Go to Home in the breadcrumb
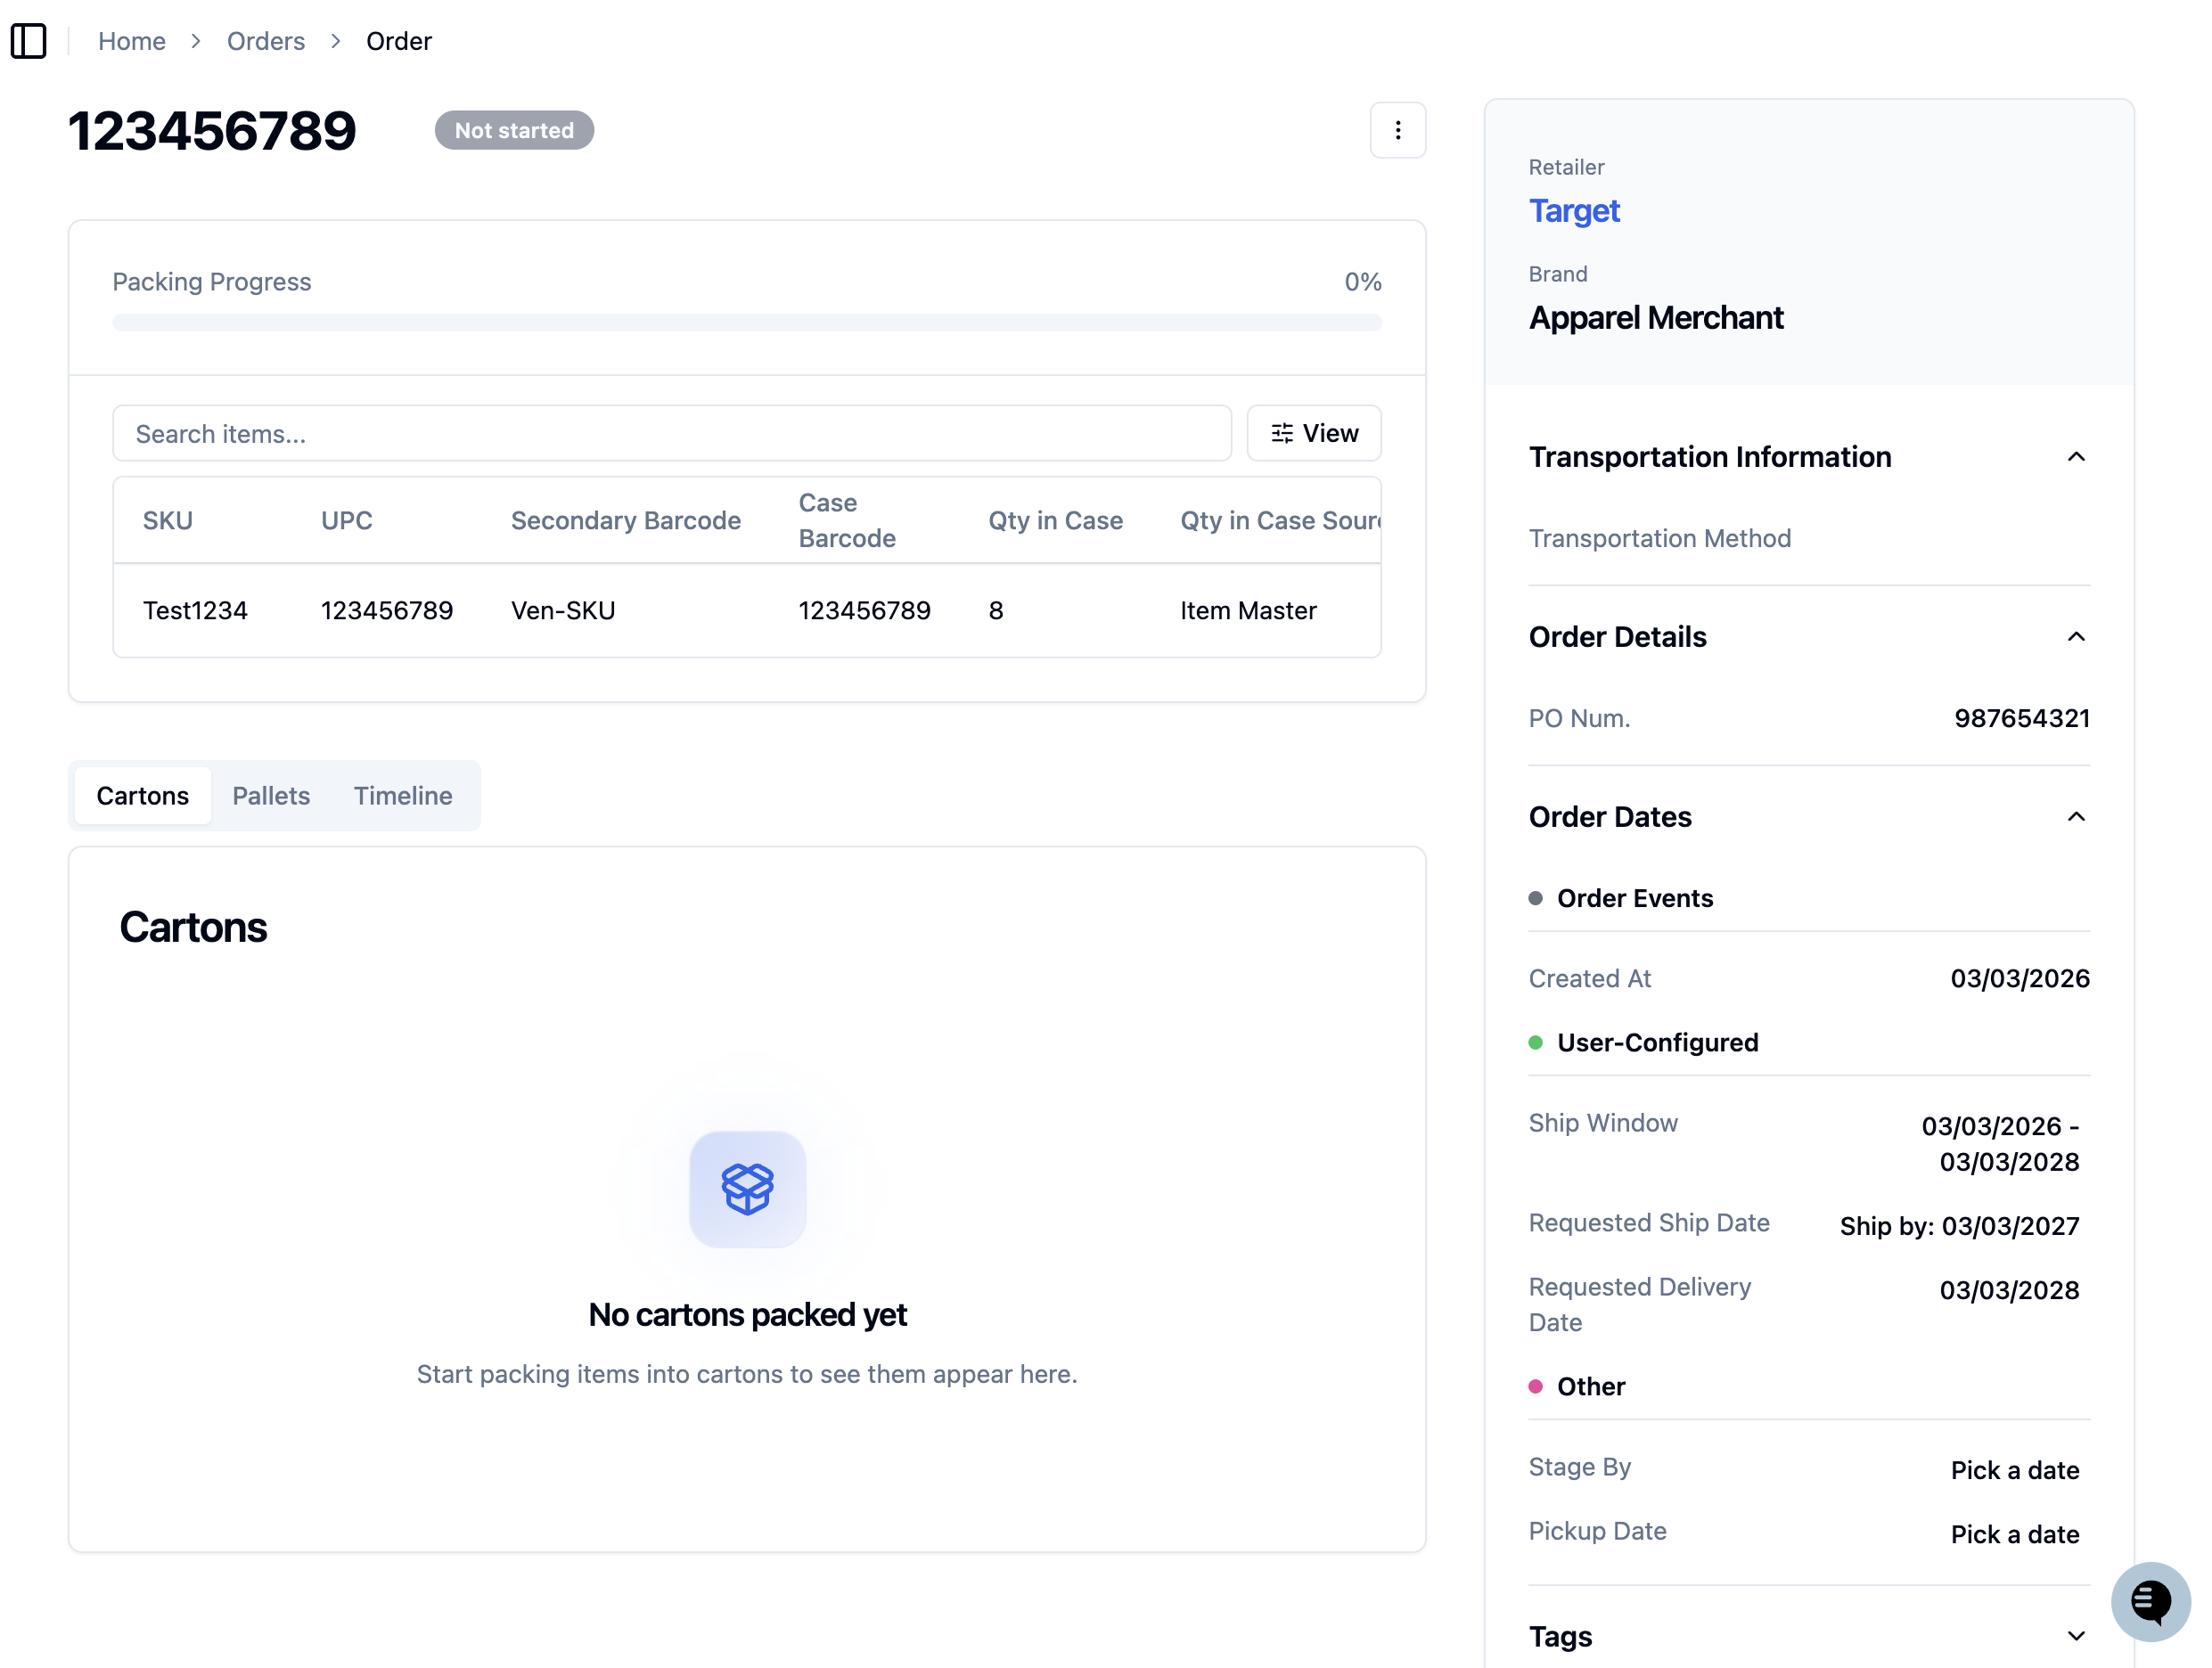 pyautogui.click(x=132, y=41)
